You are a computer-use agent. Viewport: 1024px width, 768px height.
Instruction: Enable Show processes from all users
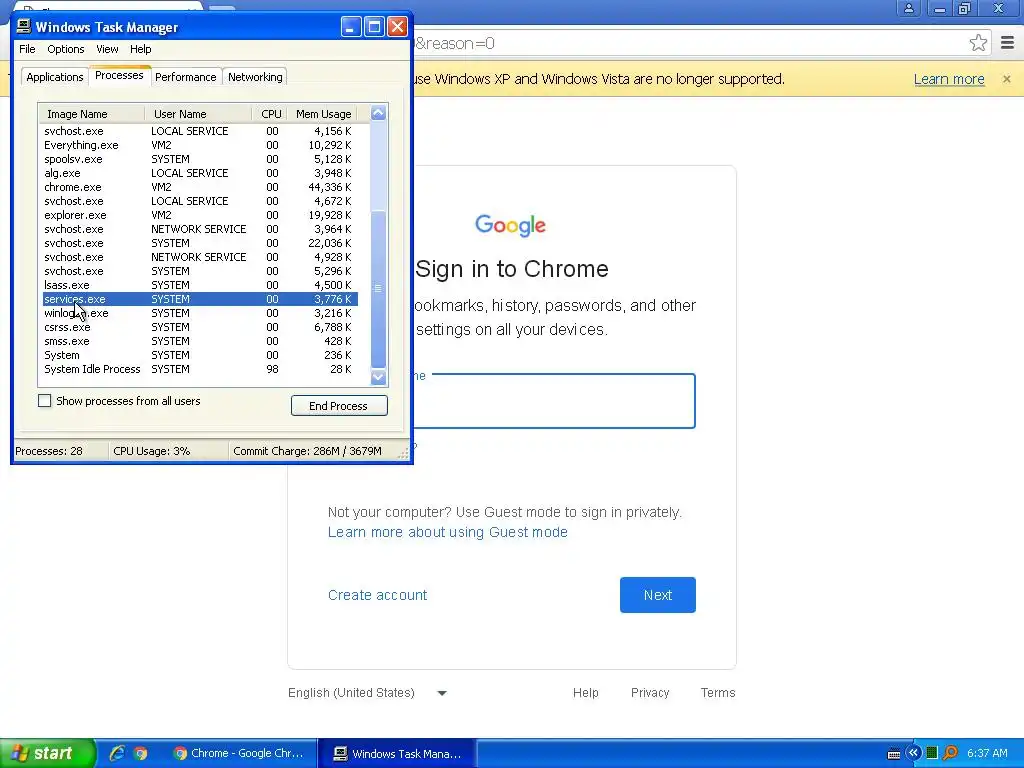(44, 401)
